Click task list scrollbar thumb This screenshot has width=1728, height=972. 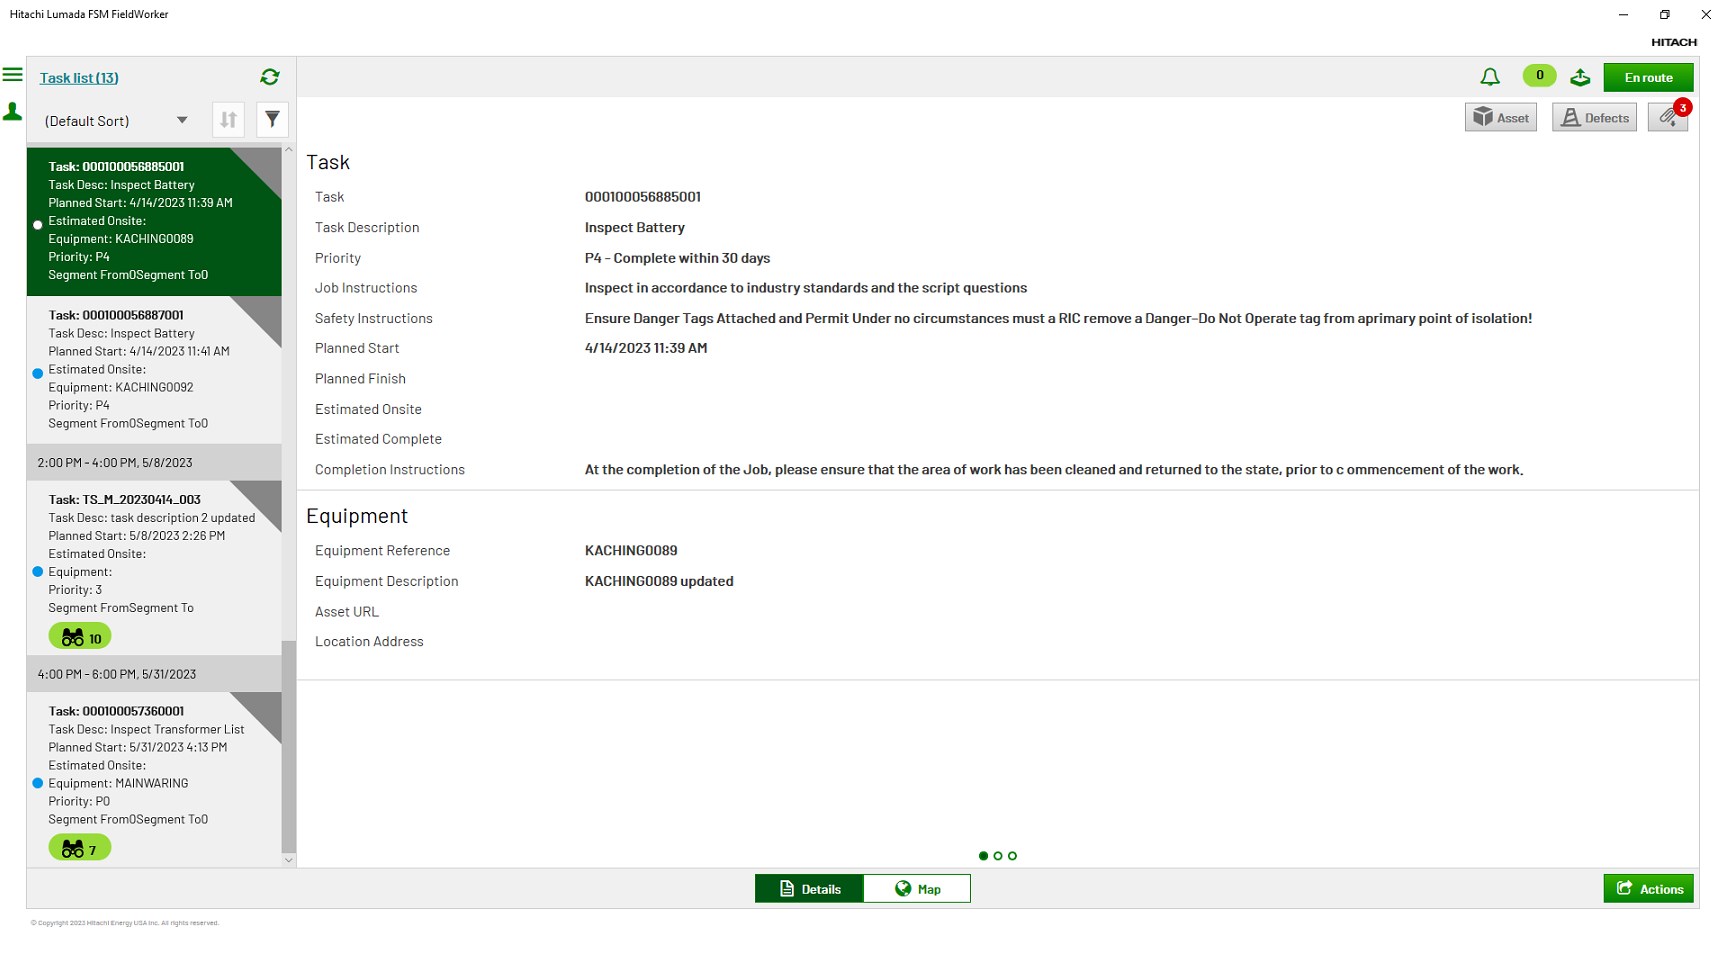(289, 746)
